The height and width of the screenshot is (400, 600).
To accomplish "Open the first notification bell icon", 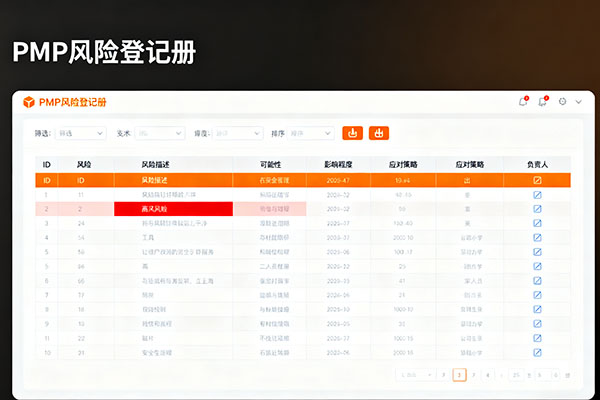I will click(523, 101).
